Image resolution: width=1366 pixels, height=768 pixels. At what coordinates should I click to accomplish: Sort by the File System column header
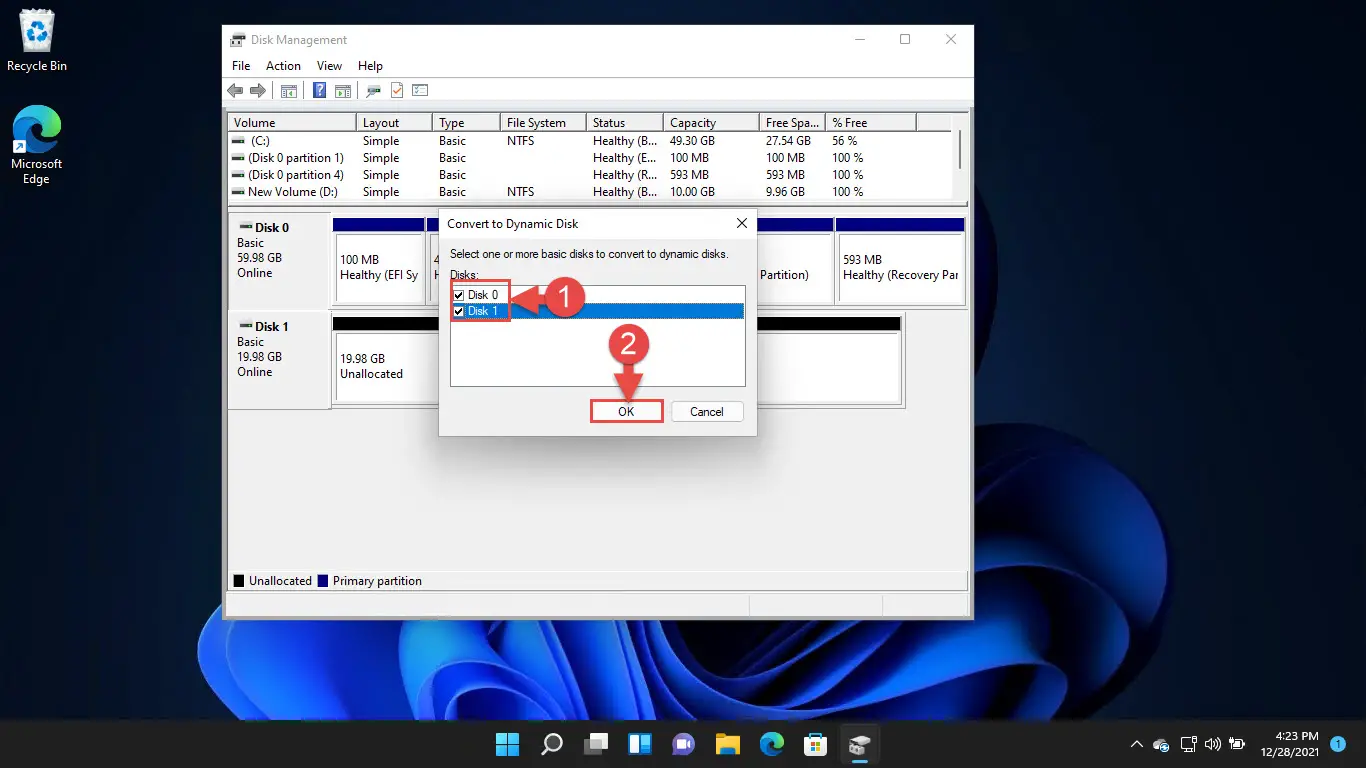(543, 123)
